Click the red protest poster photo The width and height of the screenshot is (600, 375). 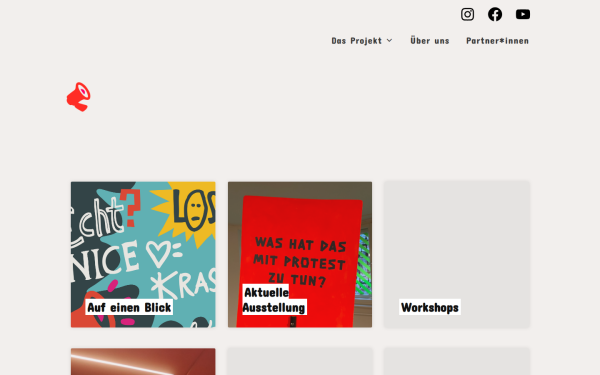coord(300,254)
